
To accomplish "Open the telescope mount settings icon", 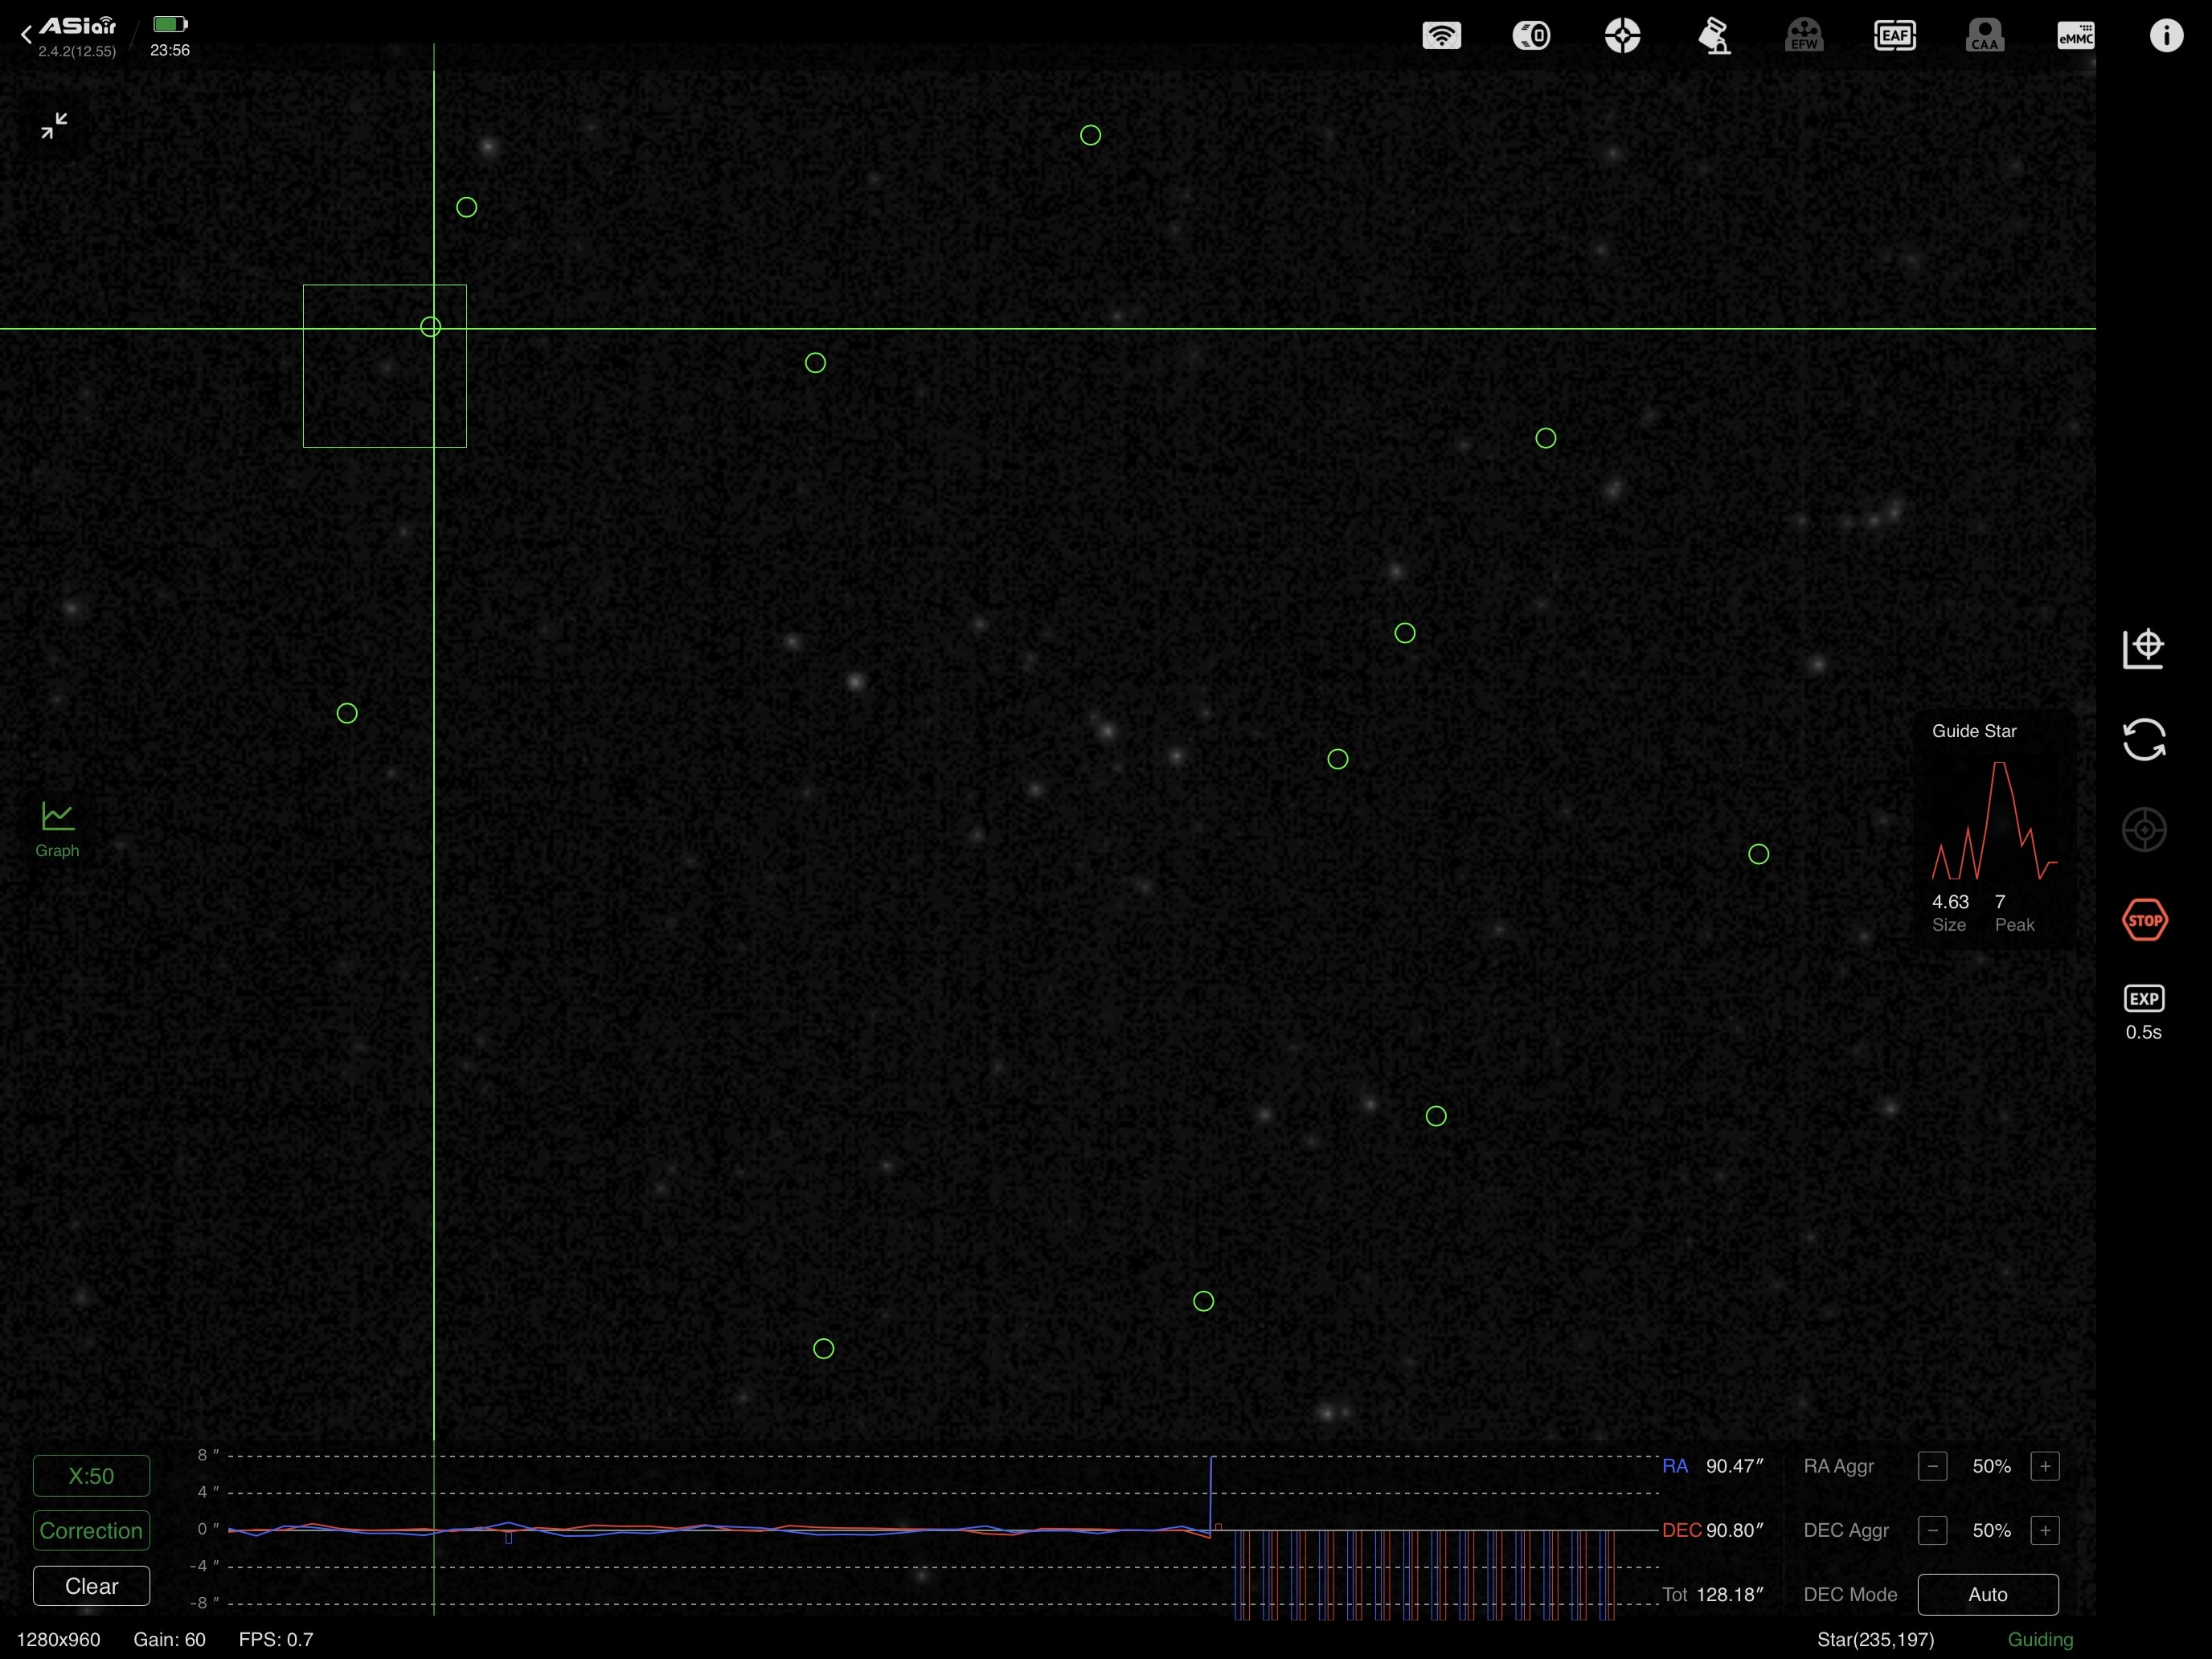I will pos(1714,36).
